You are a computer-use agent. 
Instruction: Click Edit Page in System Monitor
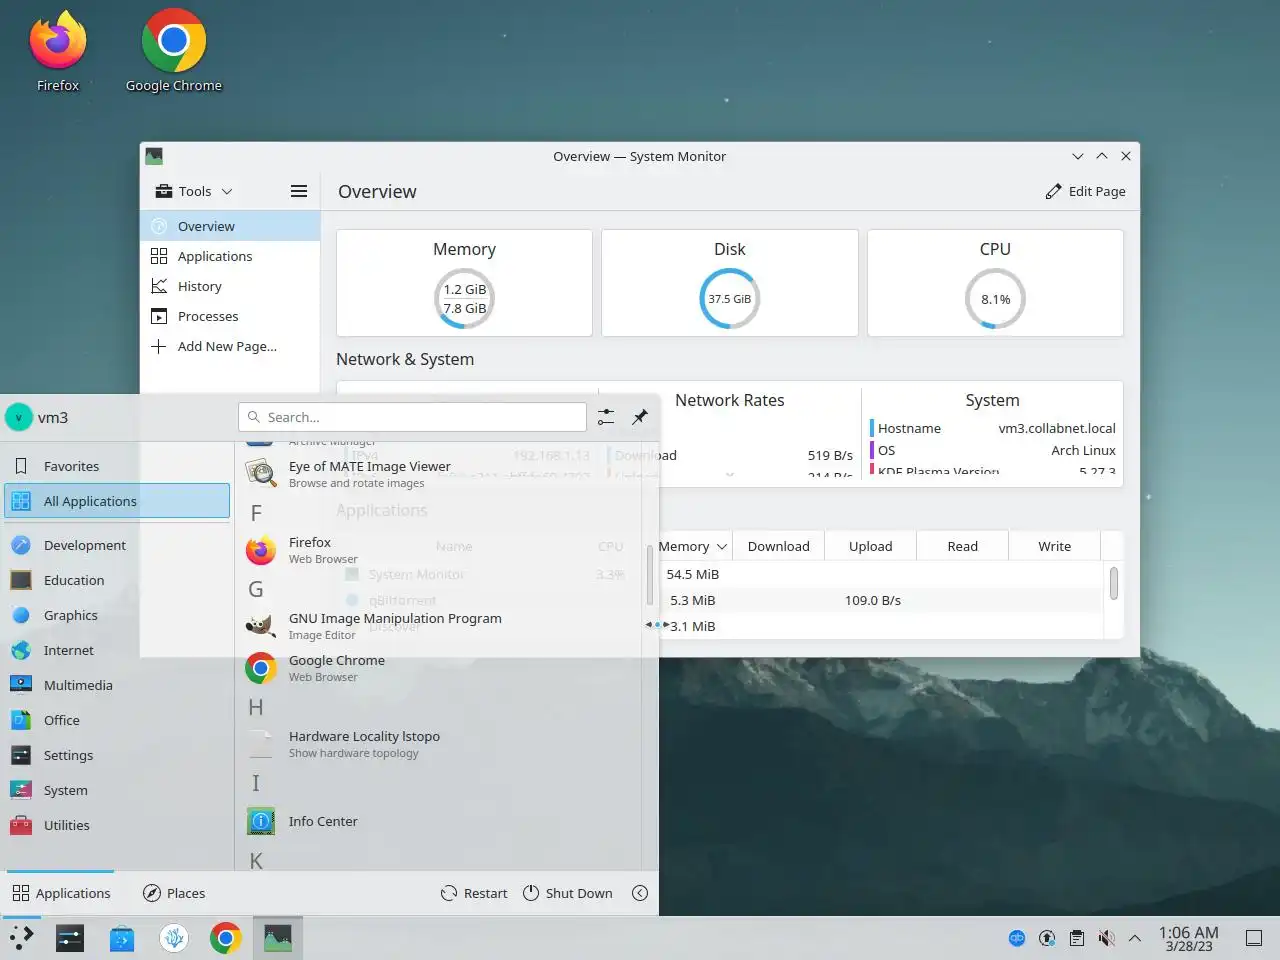coord(1085,191)
